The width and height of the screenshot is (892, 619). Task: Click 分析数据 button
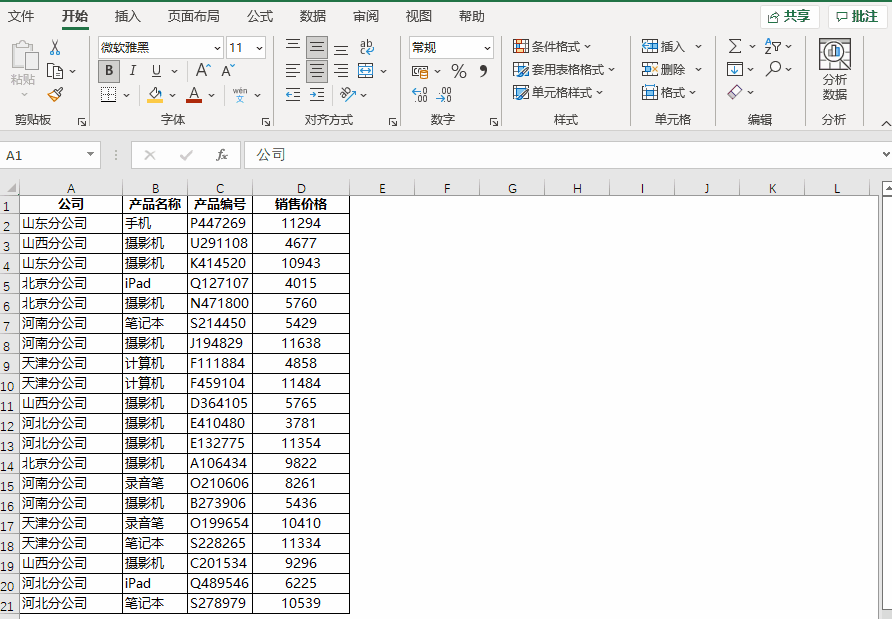tap(835, 70)
